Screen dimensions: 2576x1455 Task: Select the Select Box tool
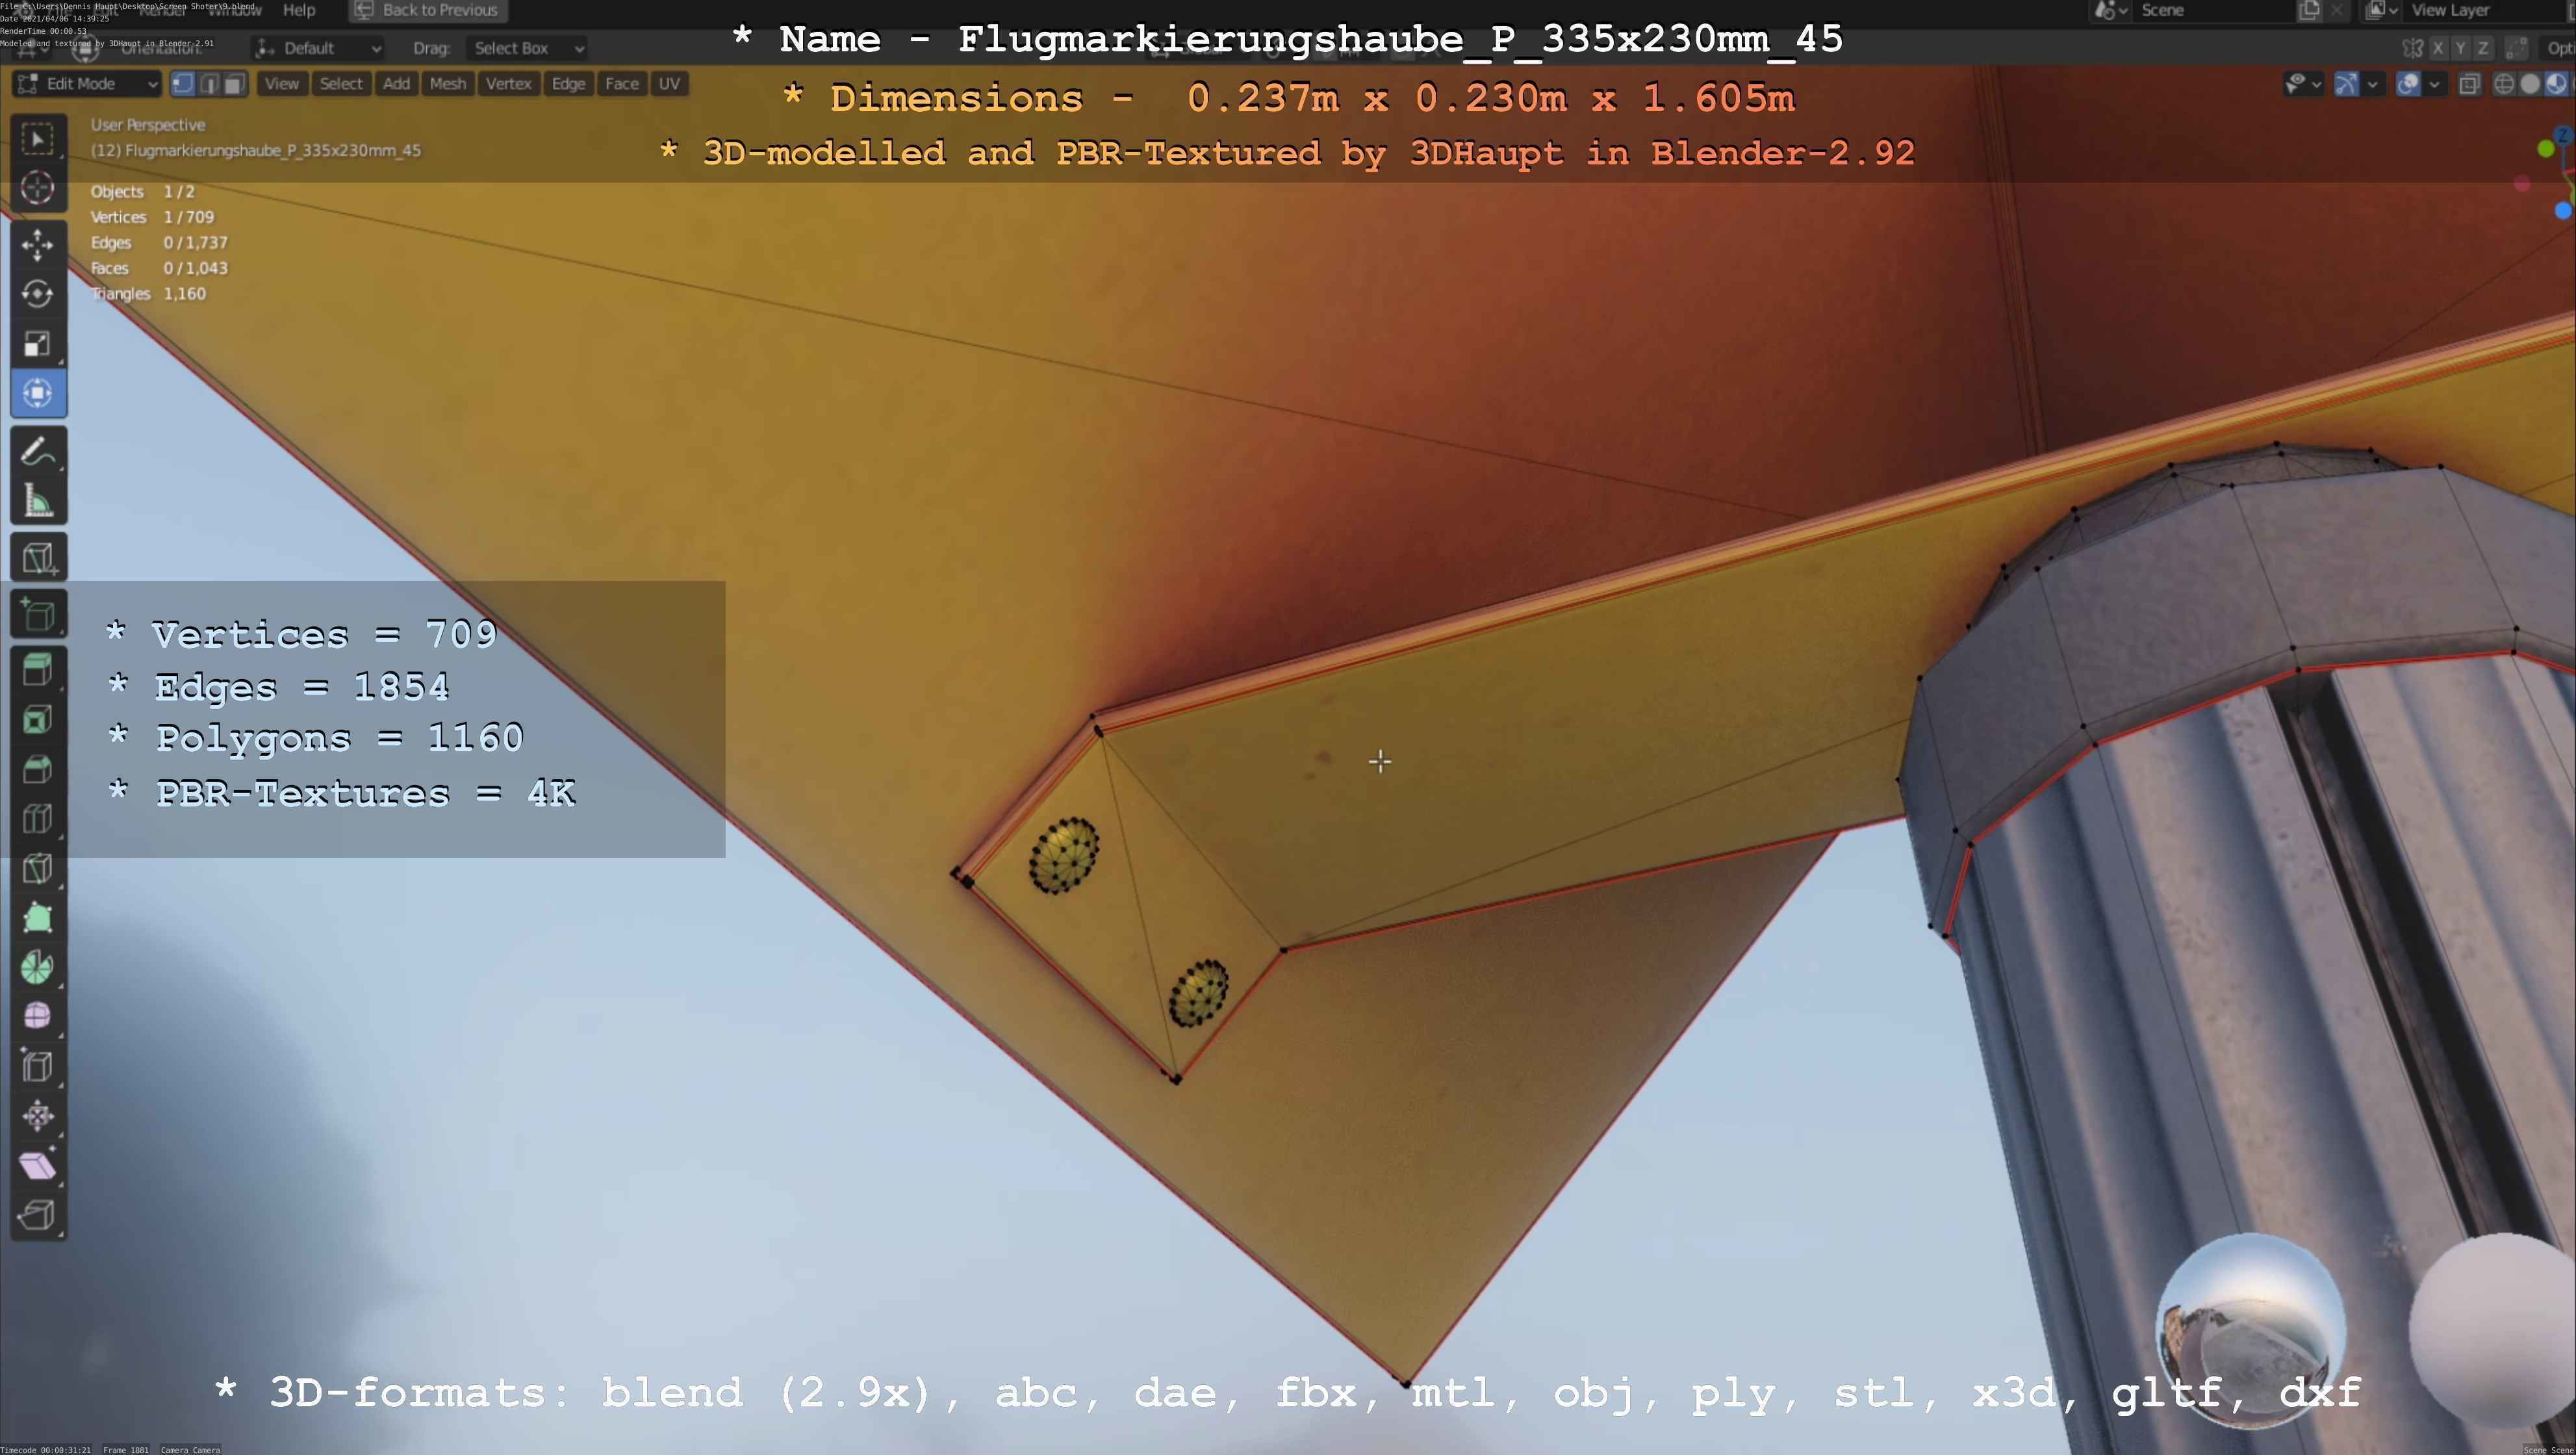click(x=38, y=139)
